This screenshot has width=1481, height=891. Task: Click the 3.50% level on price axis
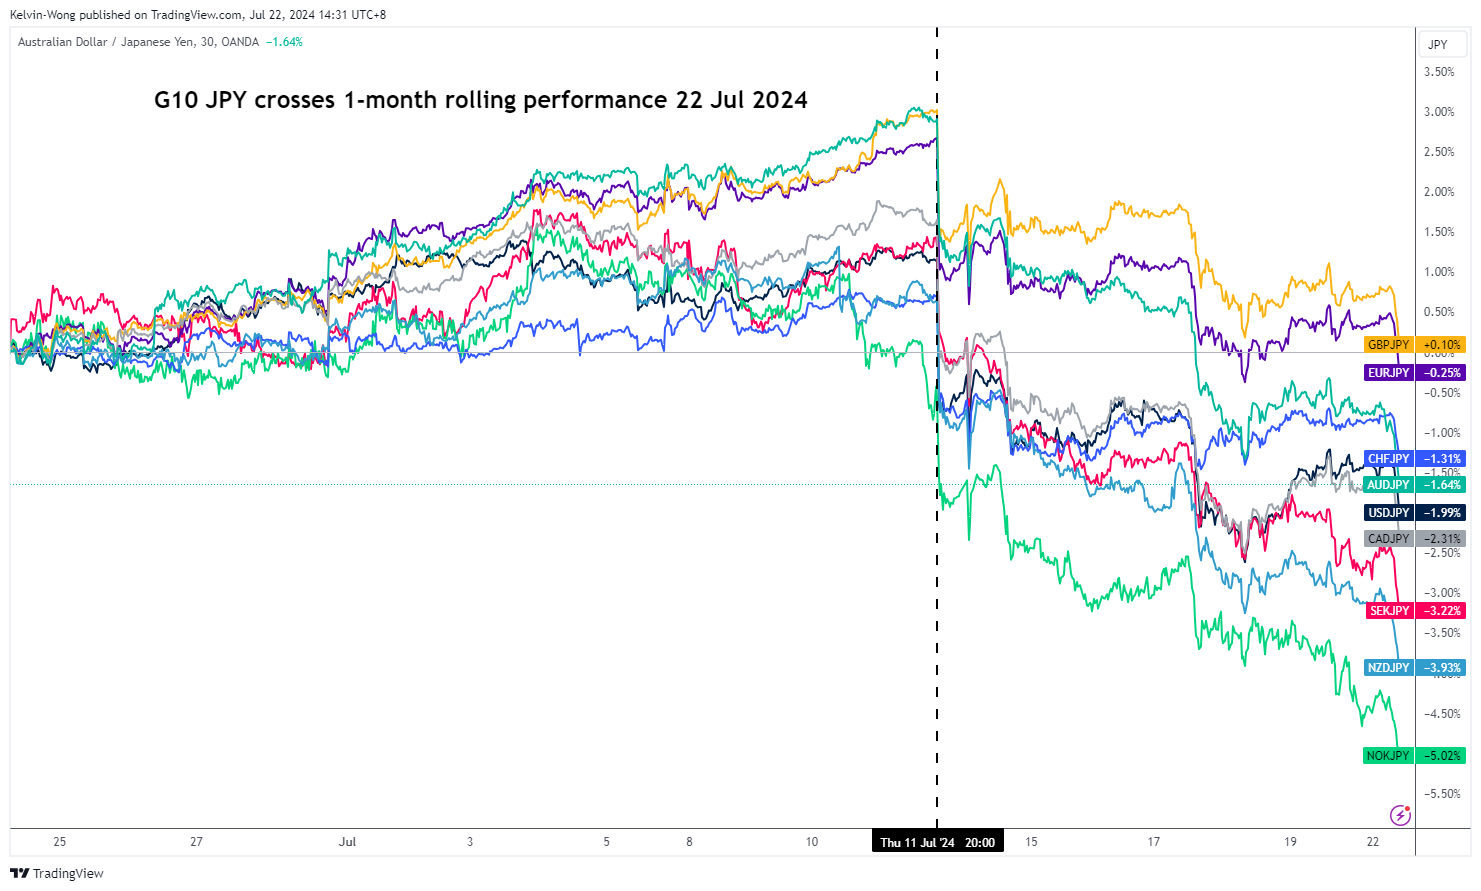1439,72
